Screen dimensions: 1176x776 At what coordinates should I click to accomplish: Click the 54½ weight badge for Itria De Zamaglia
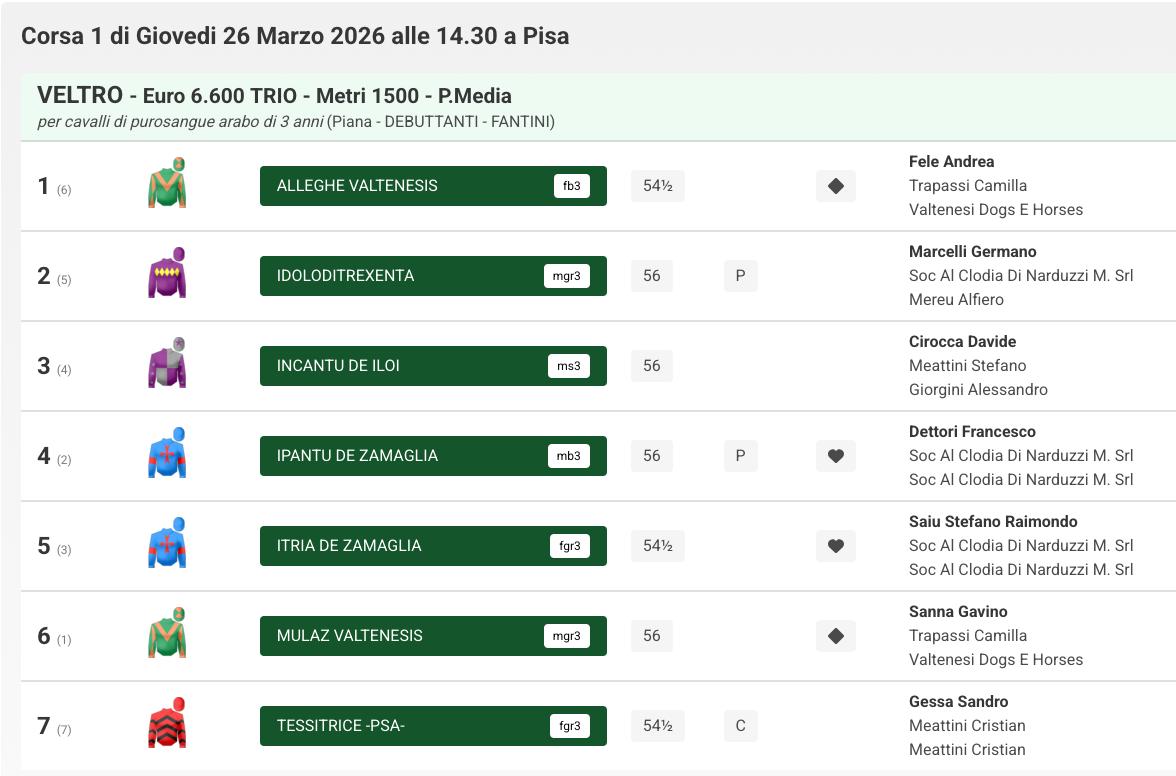657,546
